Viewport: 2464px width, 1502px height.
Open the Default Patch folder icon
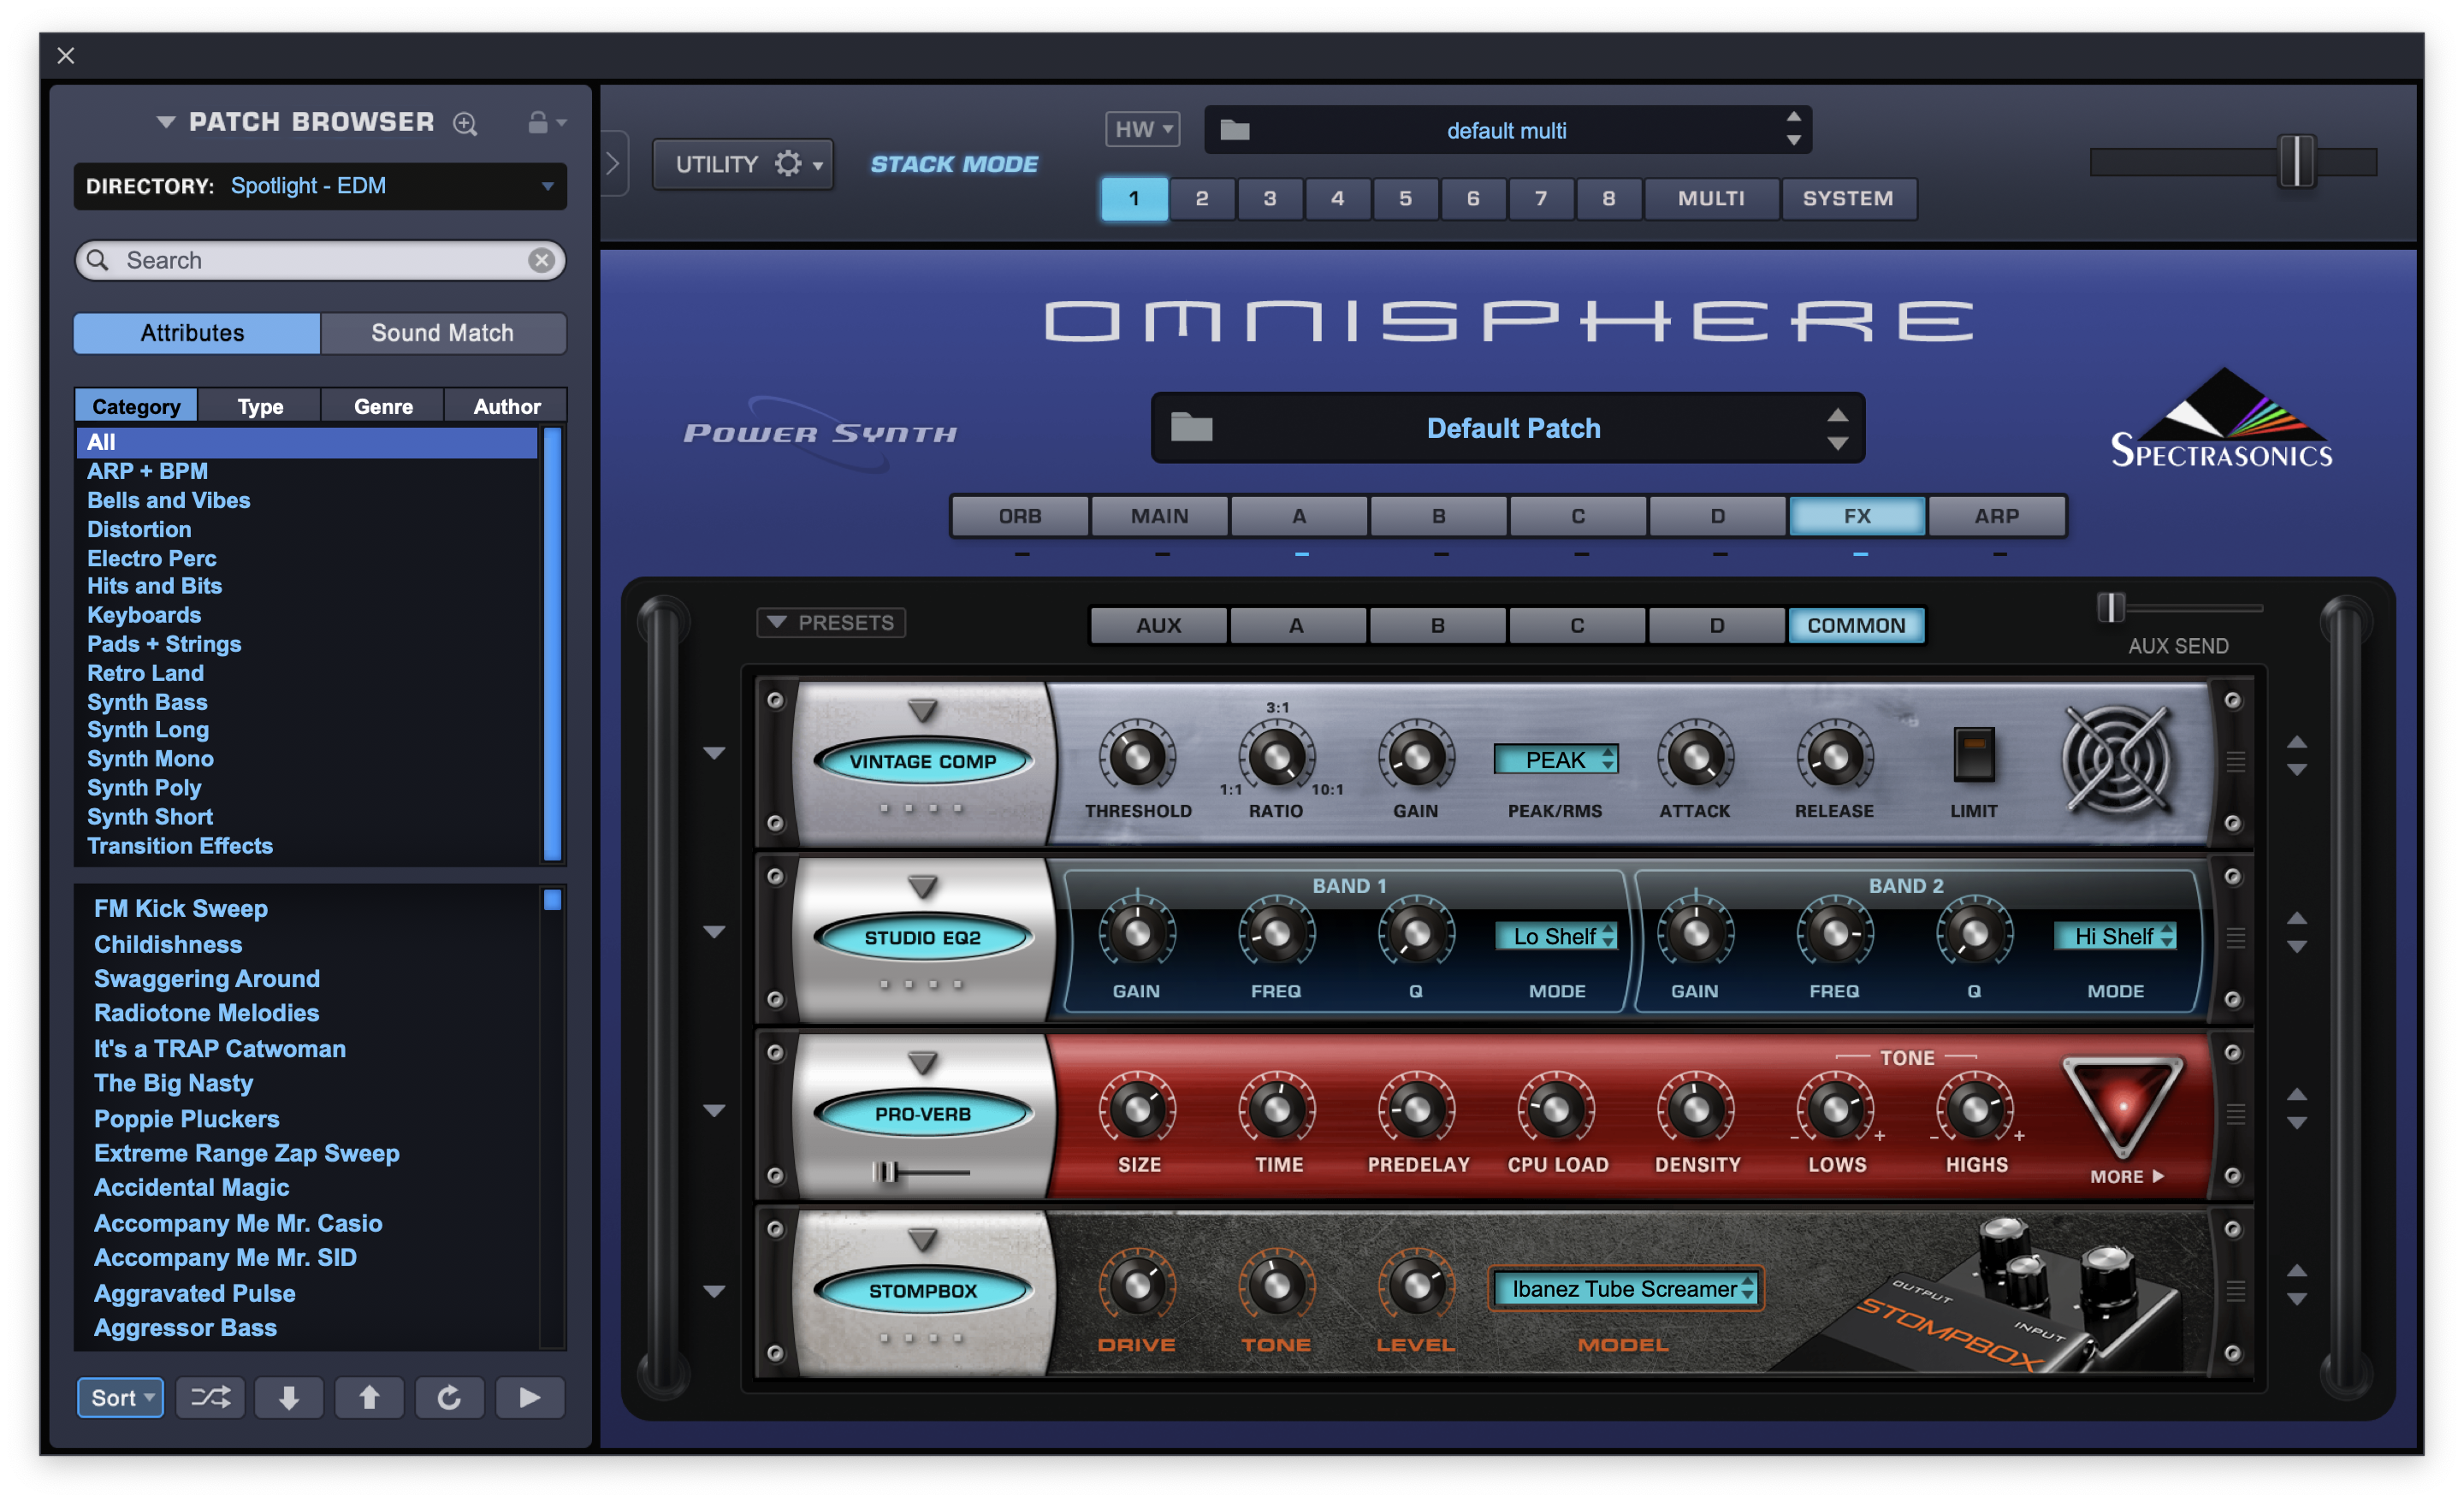pos(1192,428)
